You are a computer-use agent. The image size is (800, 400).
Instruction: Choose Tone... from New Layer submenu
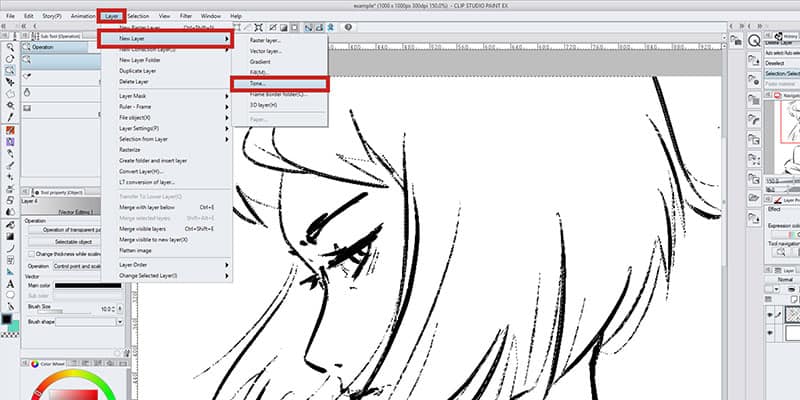[280, 84]
